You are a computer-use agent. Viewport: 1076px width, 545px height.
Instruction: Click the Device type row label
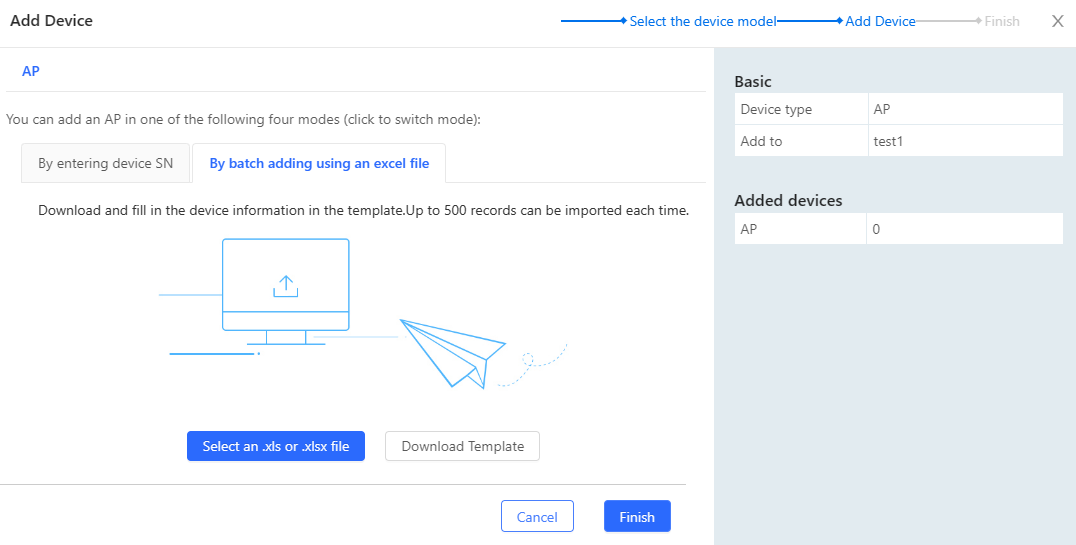pos(776,109)
